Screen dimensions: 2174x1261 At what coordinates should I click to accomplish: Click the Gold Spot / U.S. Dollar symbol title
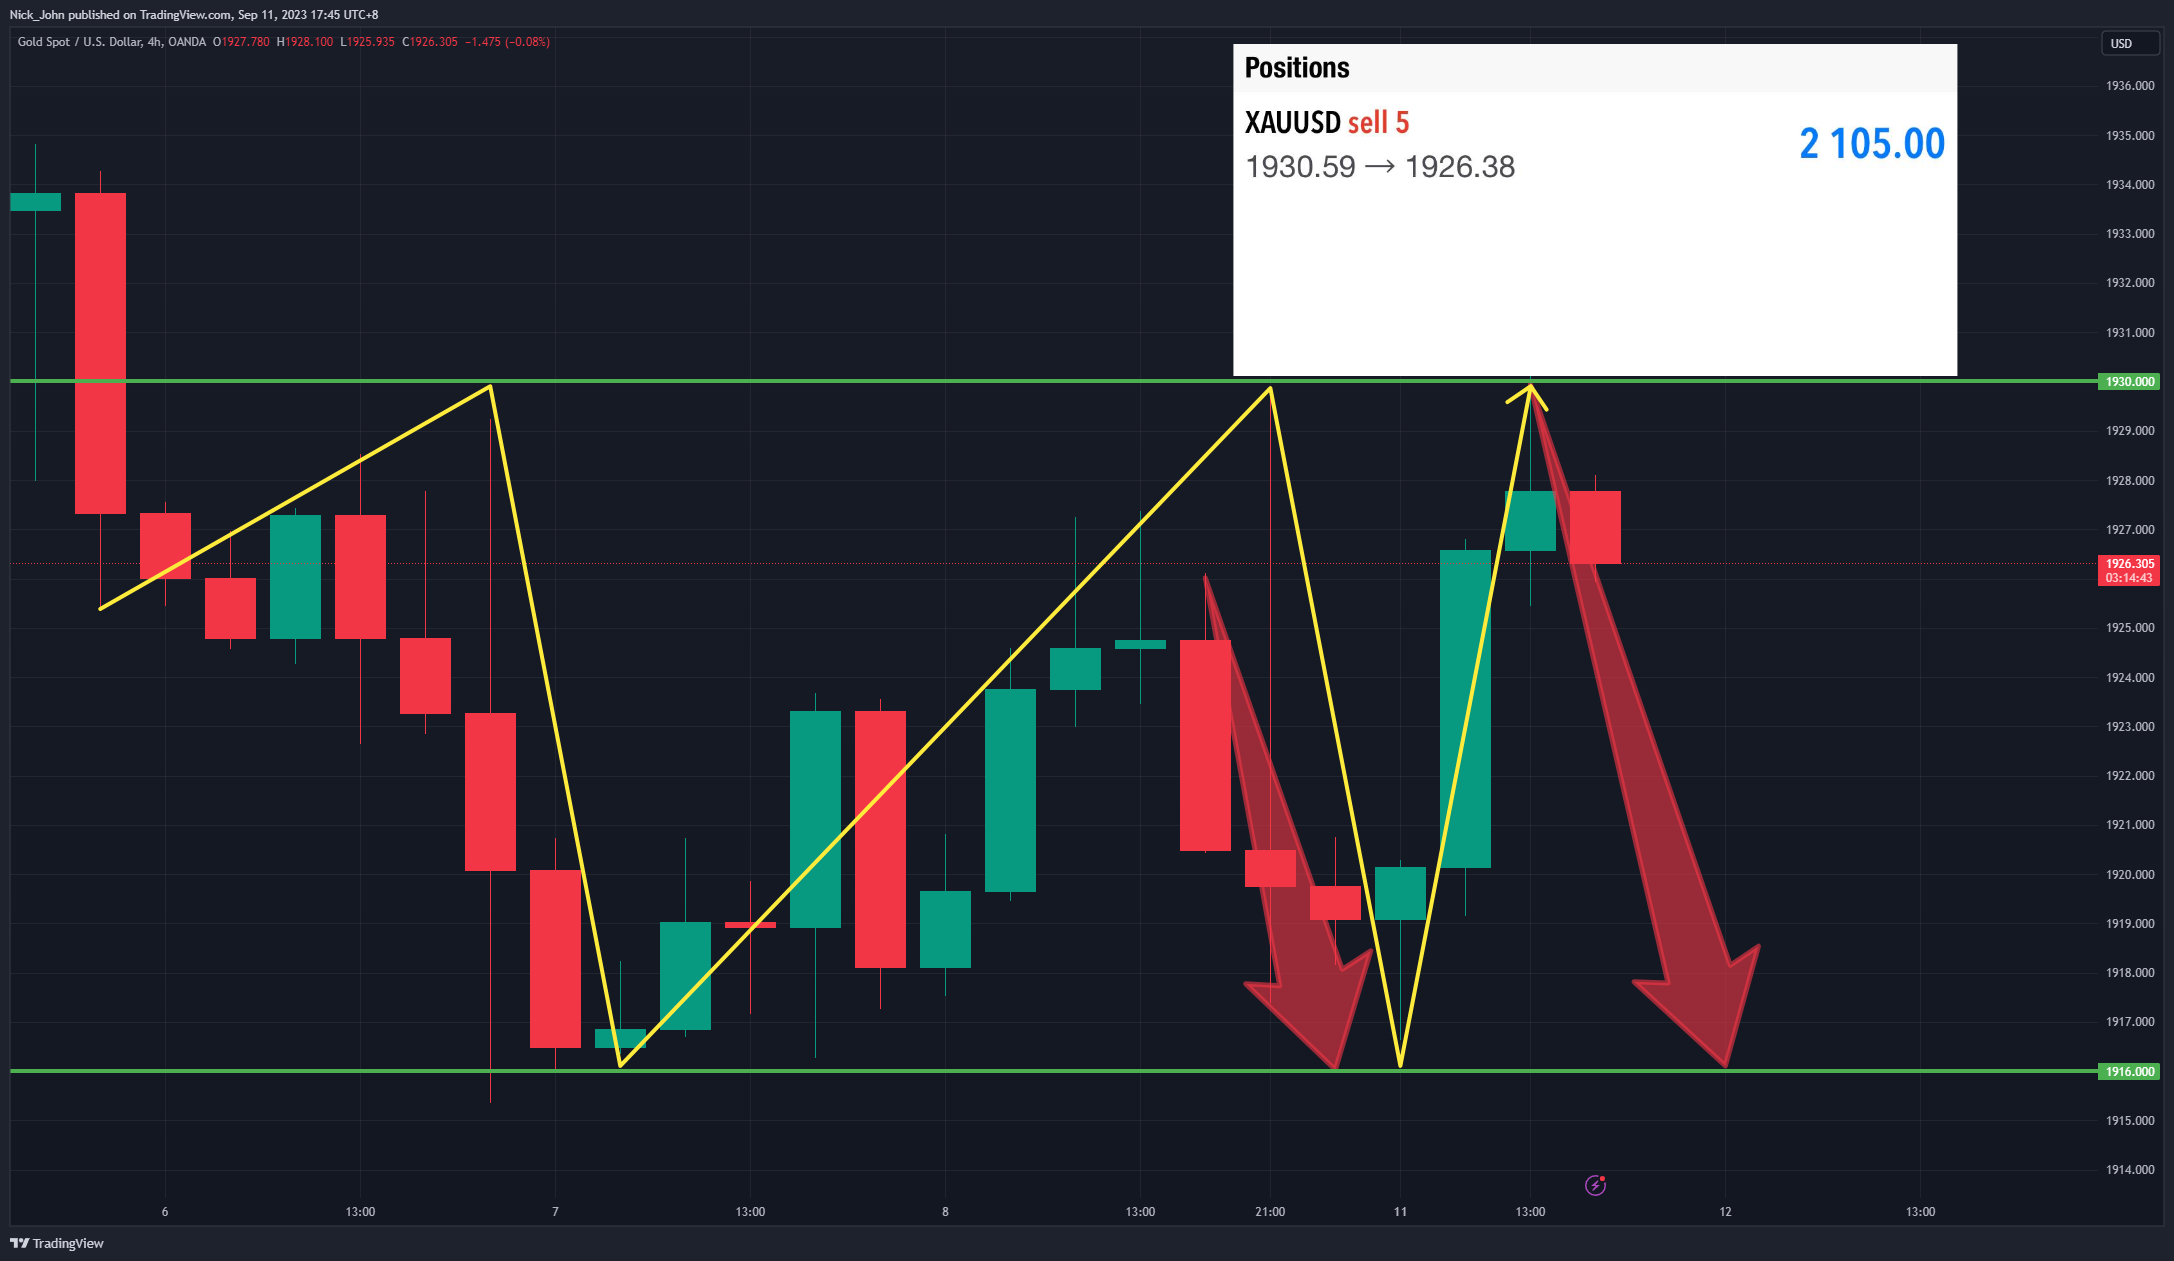112,42
